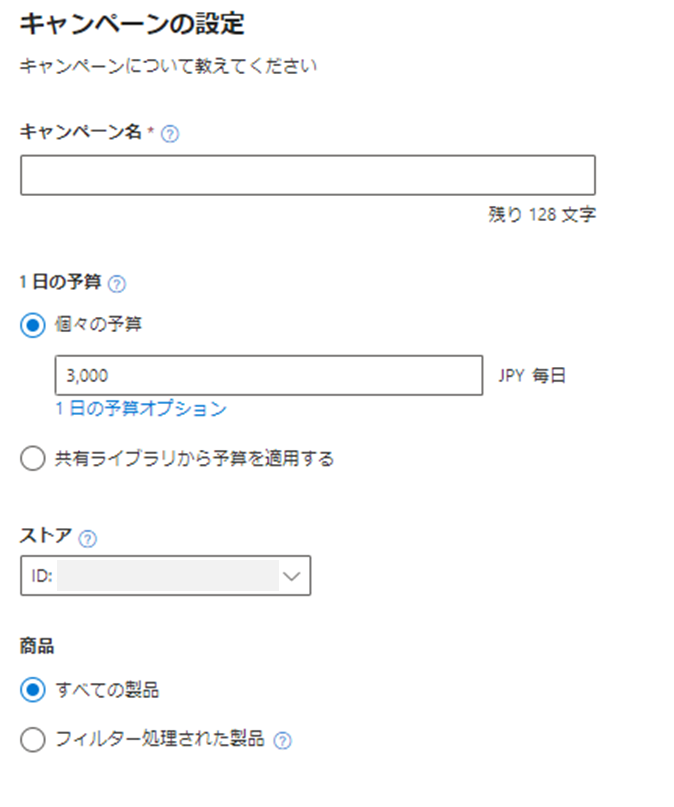The height and width of the screenshot is (807, 674).
Task: Open 1日の予算オプション link
Action: pos(141,409)
